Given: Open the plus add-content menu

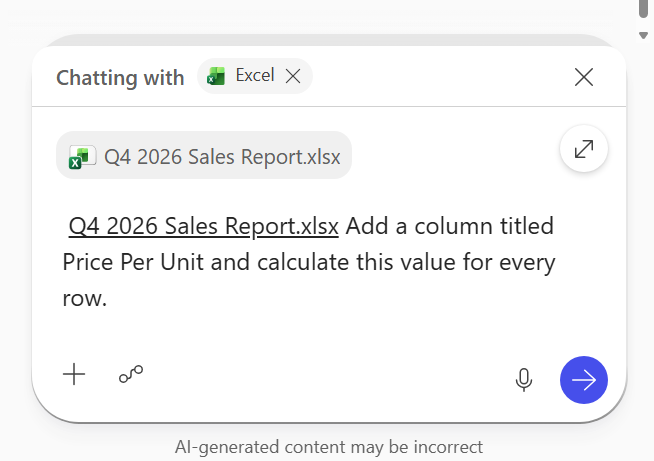Looking at the screenshot, I should [74, 374].
